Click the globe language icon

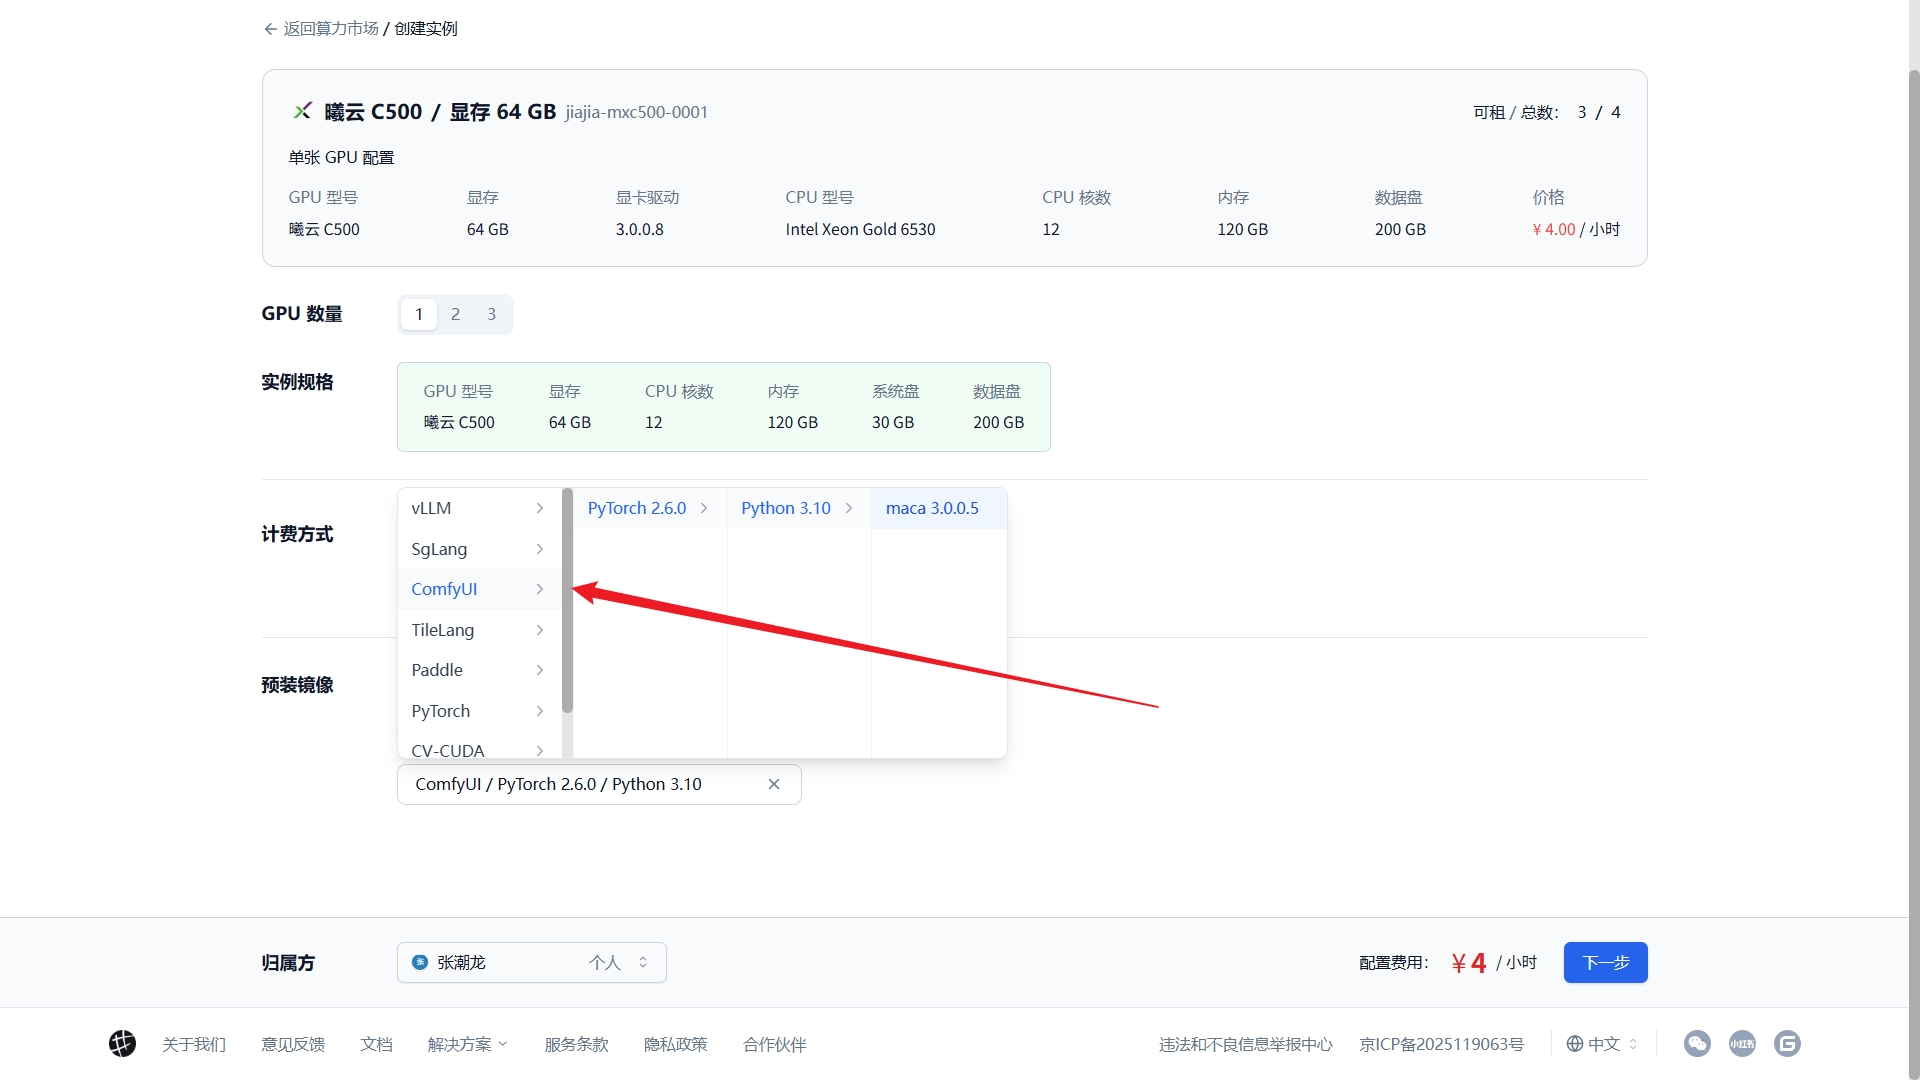[x=1574, y=1044]
